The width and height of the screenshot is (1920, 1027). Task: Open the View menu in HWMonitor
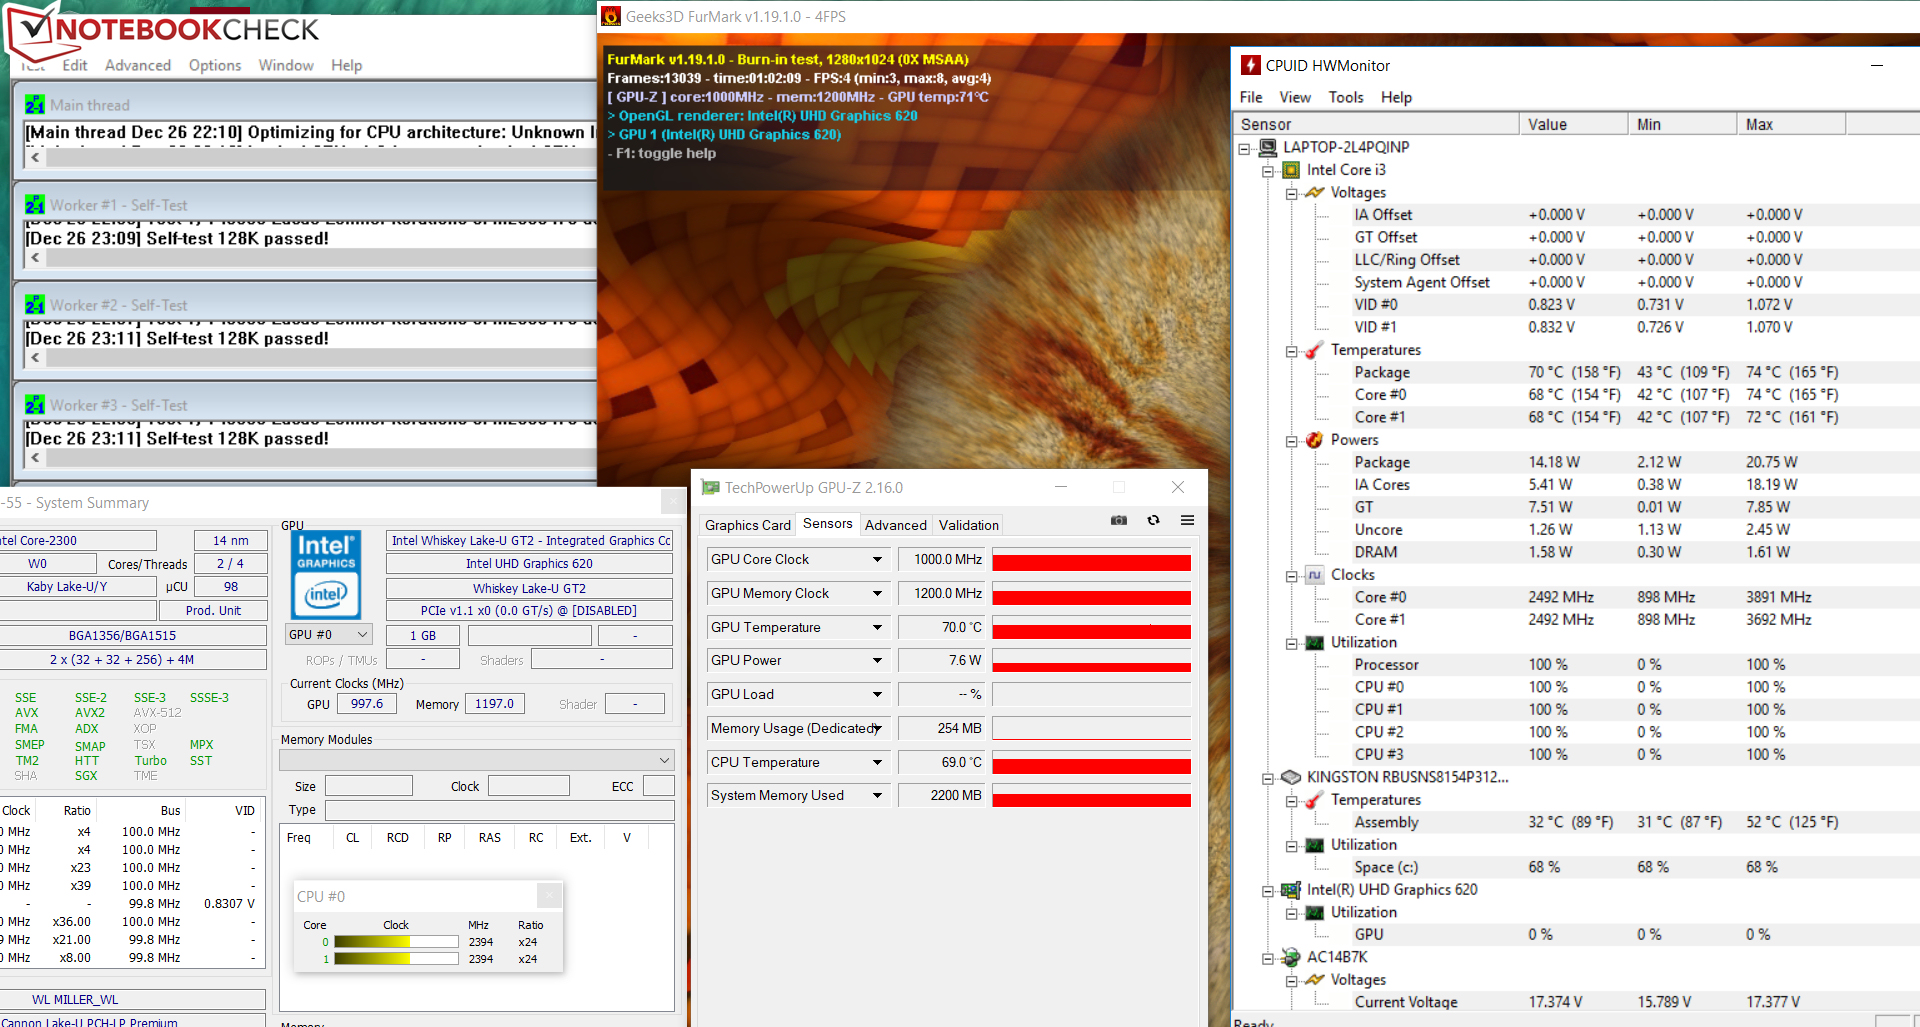(x=1295, y=97)
